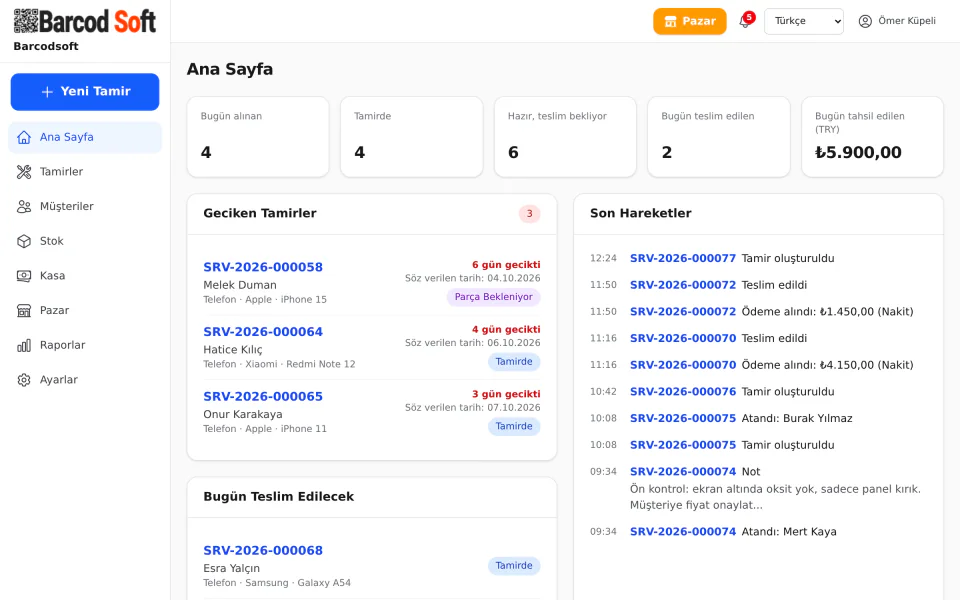The width and height of the screenshot is (960, 600).
Task: Click the Hazır, teslim bekliyor stat card
Action: click(x=565, y=137)
